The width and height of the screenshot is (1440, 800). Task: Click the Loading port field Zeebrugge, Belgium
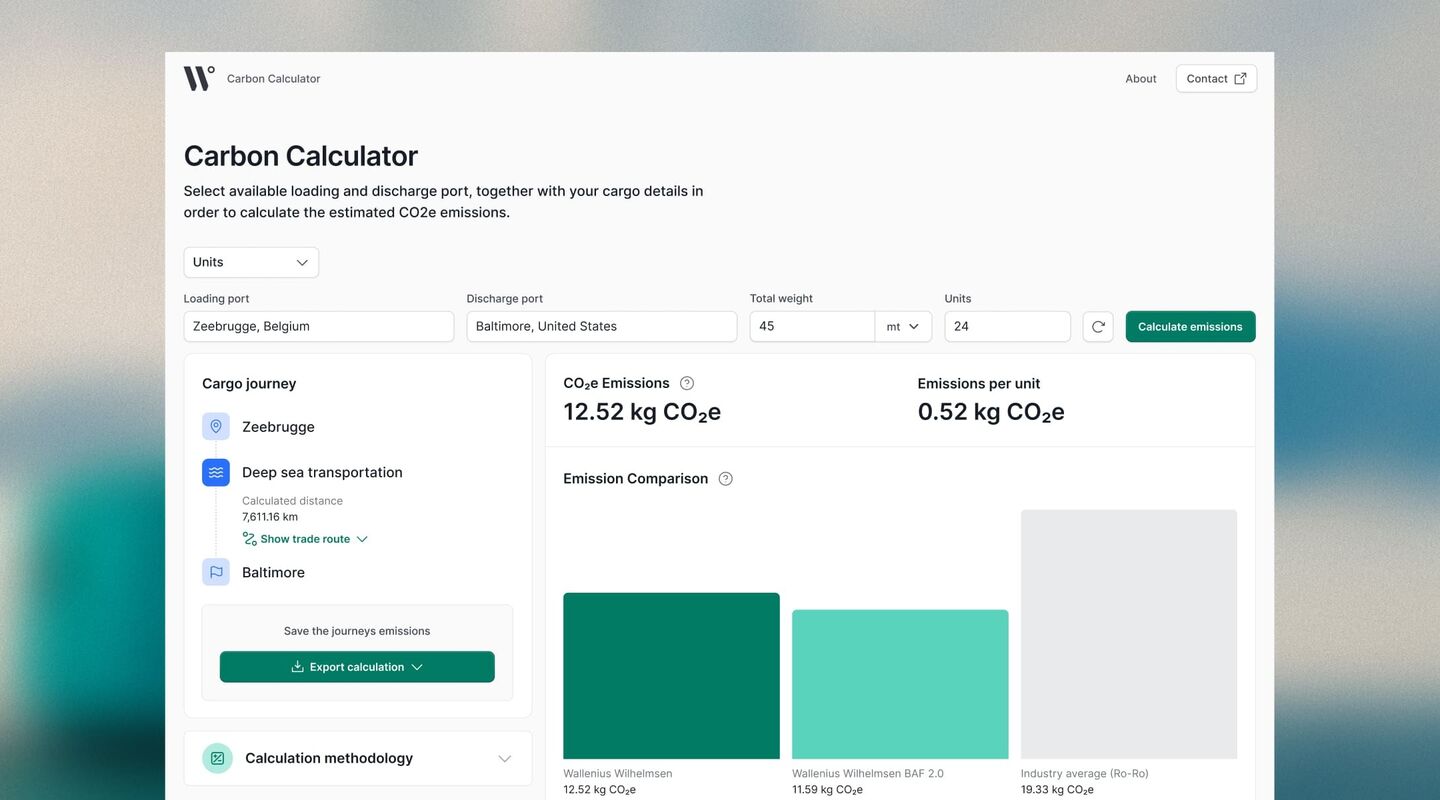[x=318, y=327]
